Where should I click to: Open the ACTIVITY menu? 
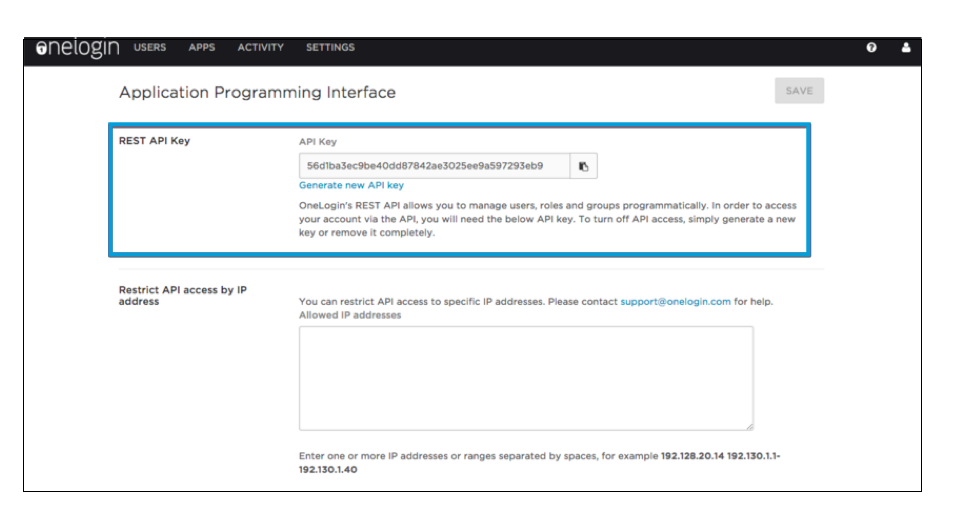(x=261, y=47)
